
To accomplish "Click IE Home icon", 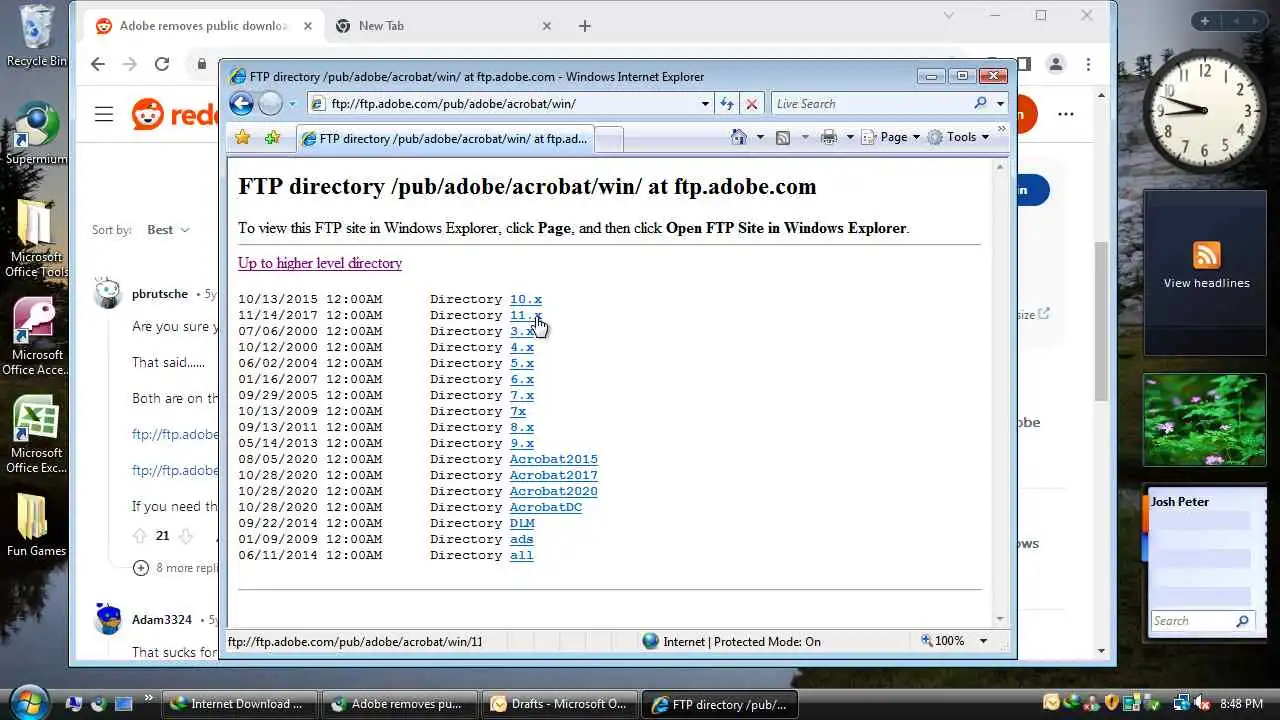I will pos(739,137).
